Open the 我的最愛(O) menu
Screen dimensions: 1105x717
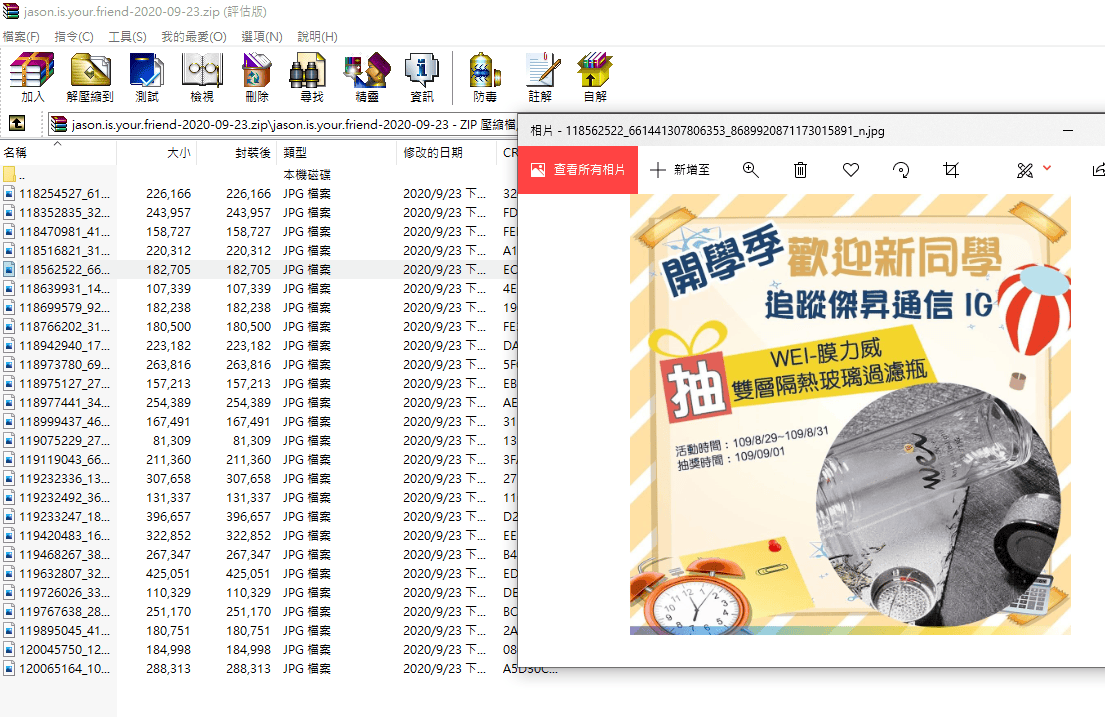pyautogui.click(x=194, y=37)
